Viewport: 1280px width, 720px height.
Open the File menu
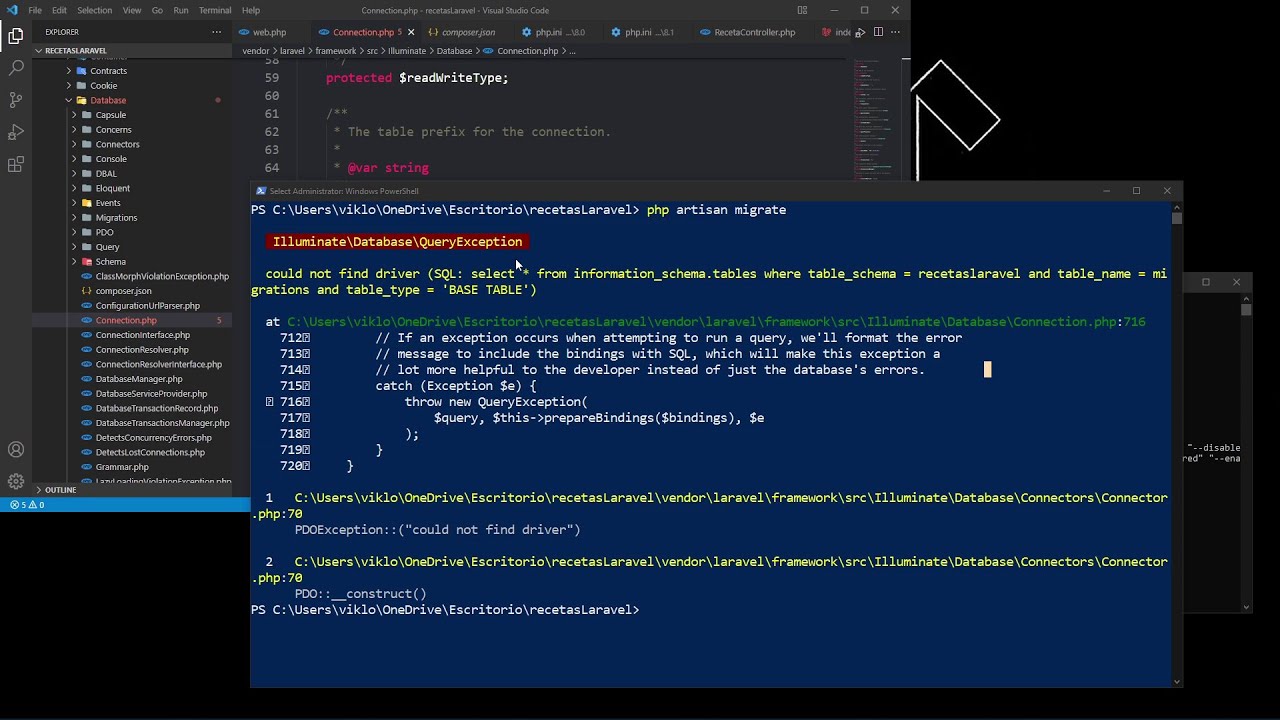pyautogui.click(x=35, y=10)
